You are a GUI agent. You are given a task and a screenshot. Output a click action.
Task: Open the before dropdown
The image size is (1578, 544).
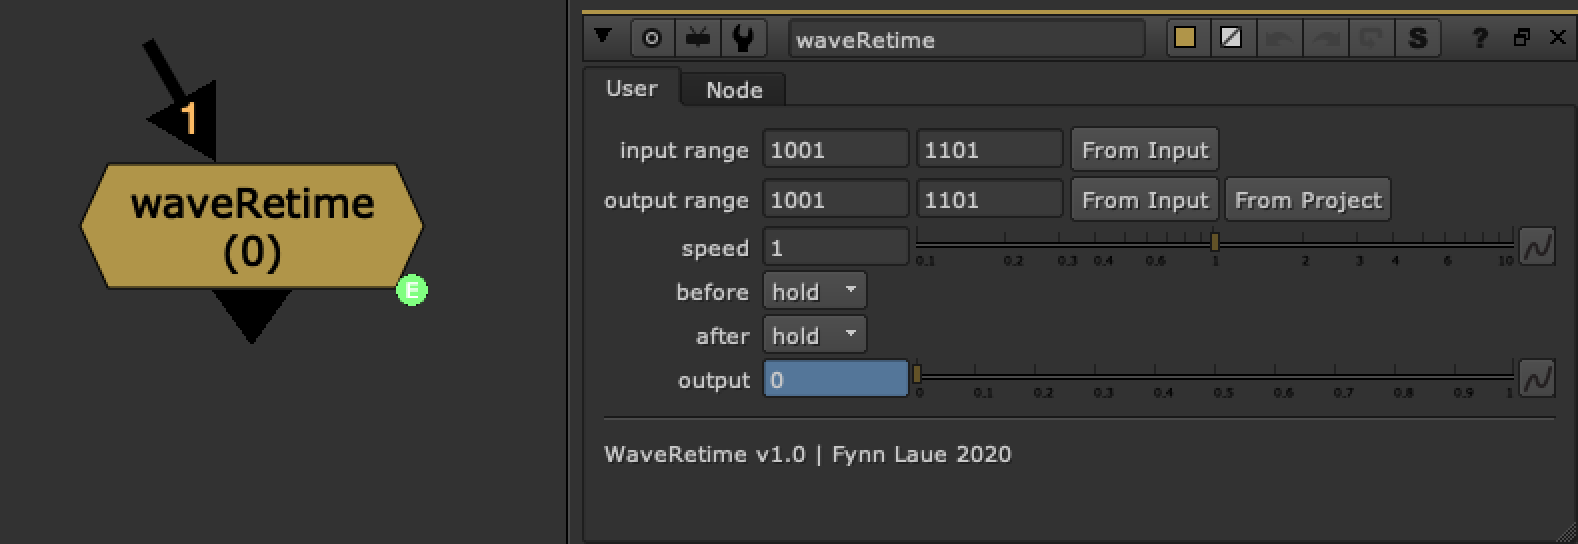[x=814, y=291]
